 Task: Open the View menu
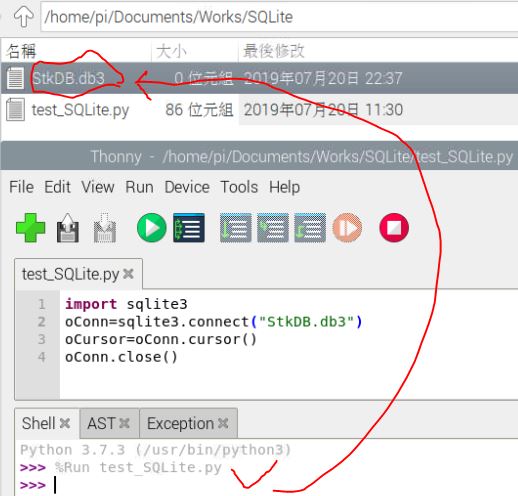(x=98, y=187)
